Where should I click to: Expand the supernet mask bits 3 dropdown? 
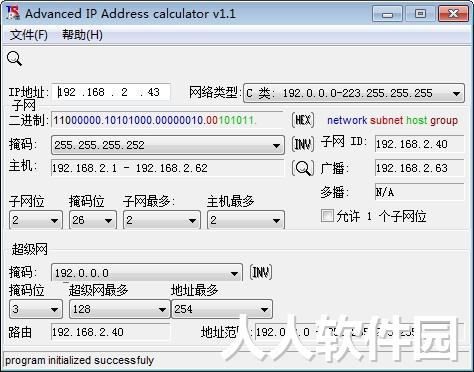point(36,309)
